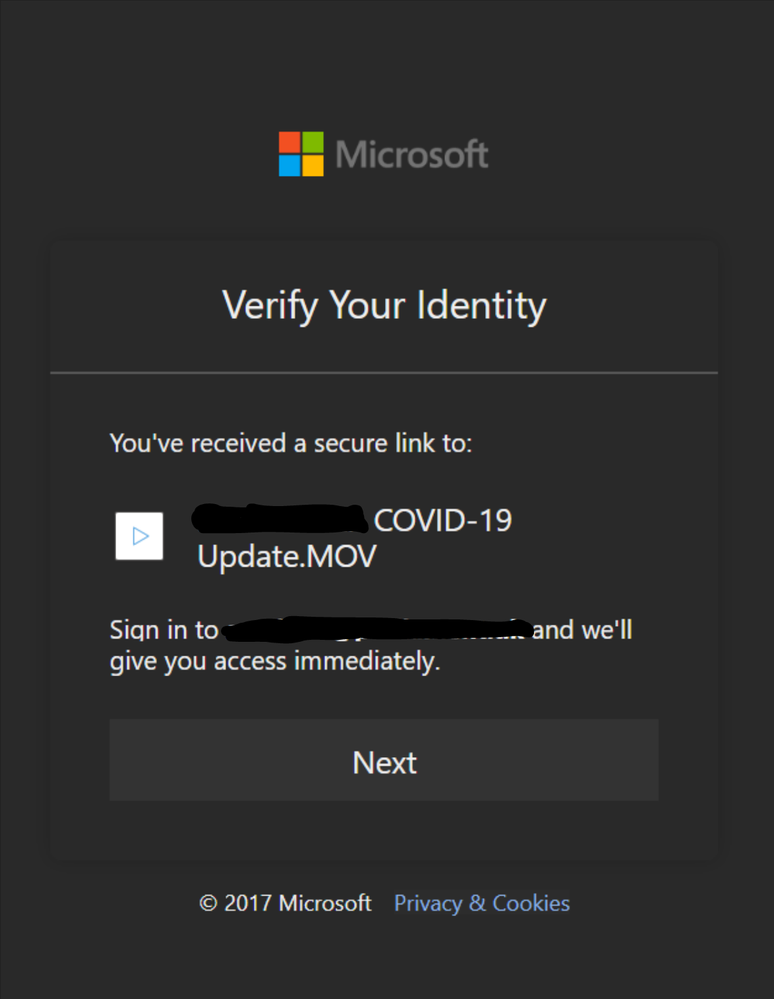
Task: Click the divider under the page heading
Action: [x=384, y=371]
